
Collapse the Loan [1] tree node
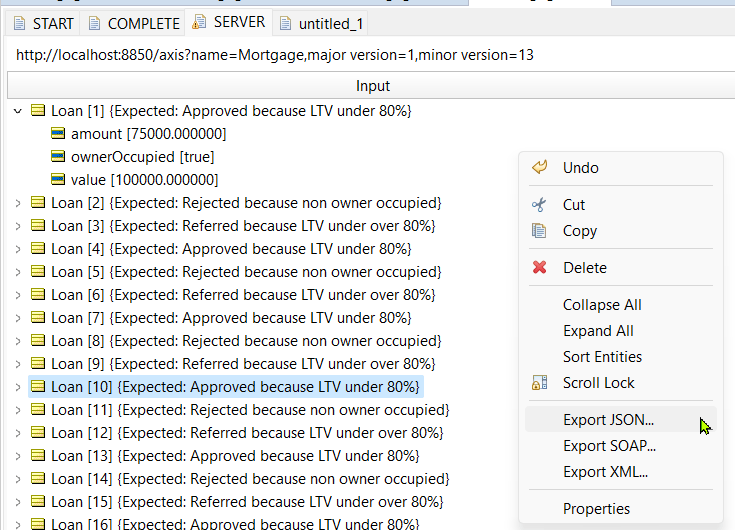17,111
